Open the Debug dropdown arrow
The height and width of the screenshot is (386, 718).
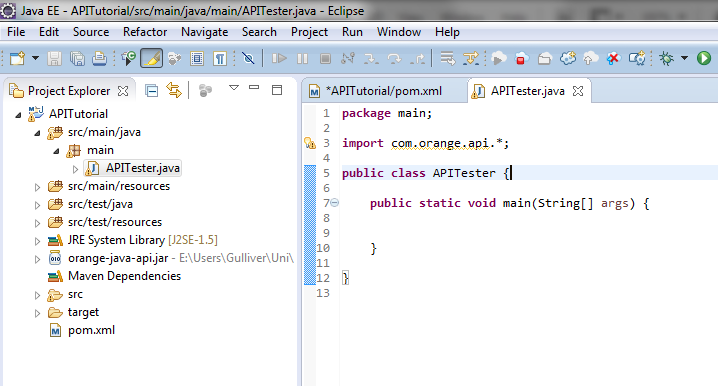(685, 58)
